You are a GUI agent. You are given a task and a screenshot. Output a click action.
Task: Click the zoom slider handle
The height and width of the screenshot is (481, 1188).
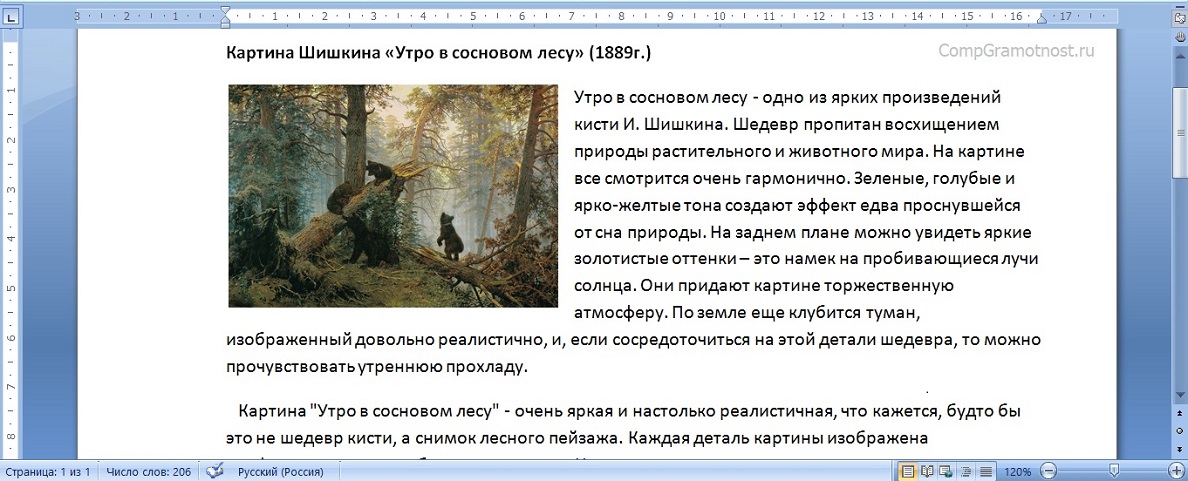[x=1113, y=471]
